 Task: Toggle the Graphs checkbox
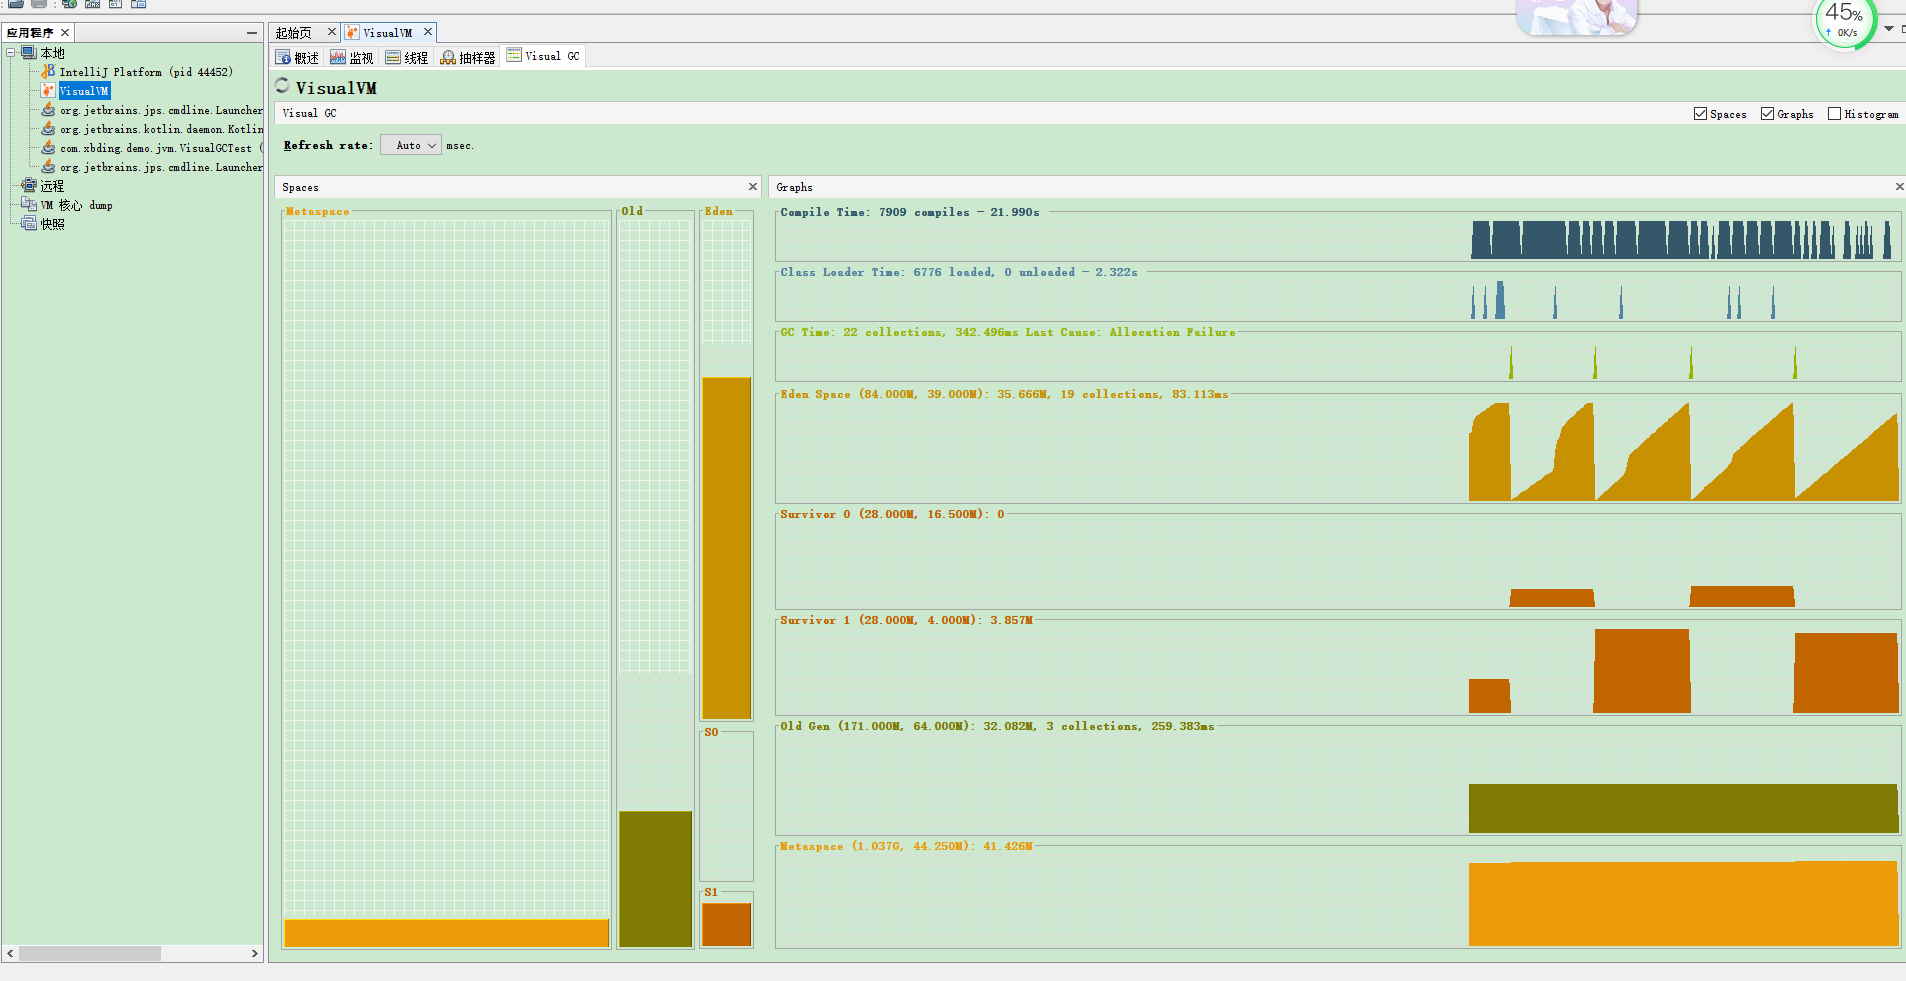coord(1767,114)
